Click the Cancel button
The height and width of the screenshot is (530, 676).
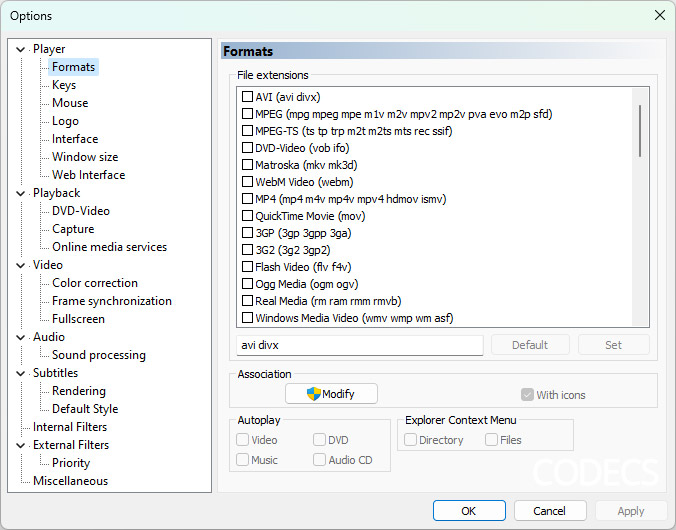click(550, 511)
